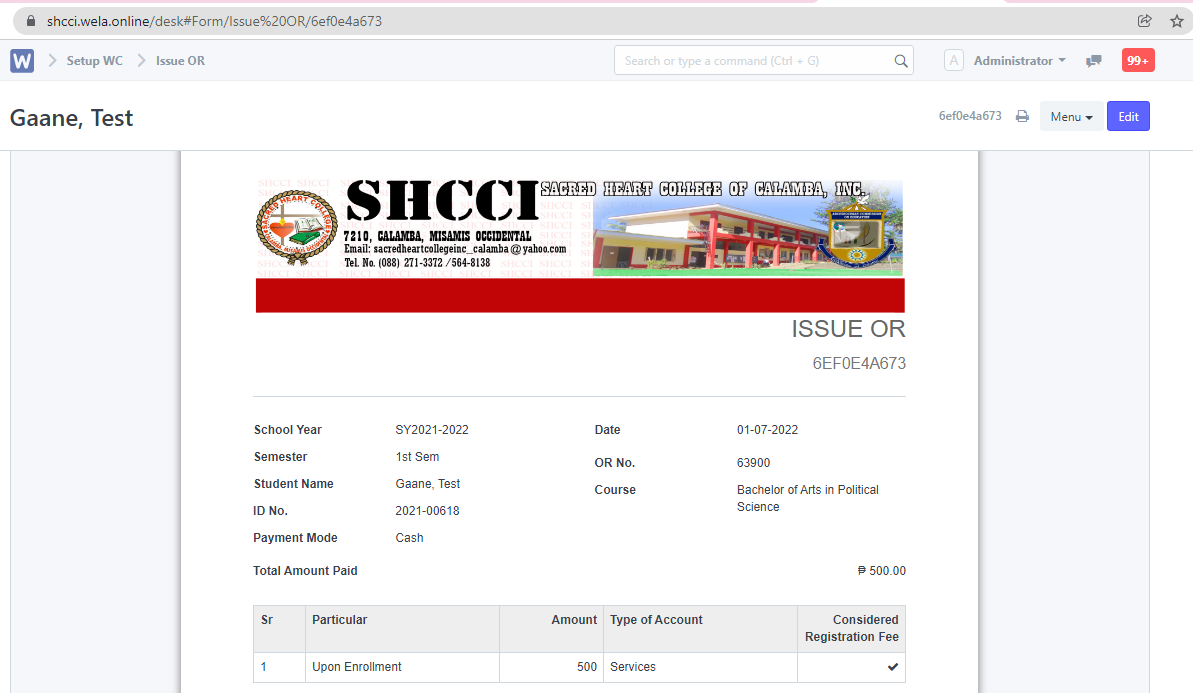Screen dimensions: 1193x693
Task: Expand the Administrator user dropdown
Action: coord(1019,61)
